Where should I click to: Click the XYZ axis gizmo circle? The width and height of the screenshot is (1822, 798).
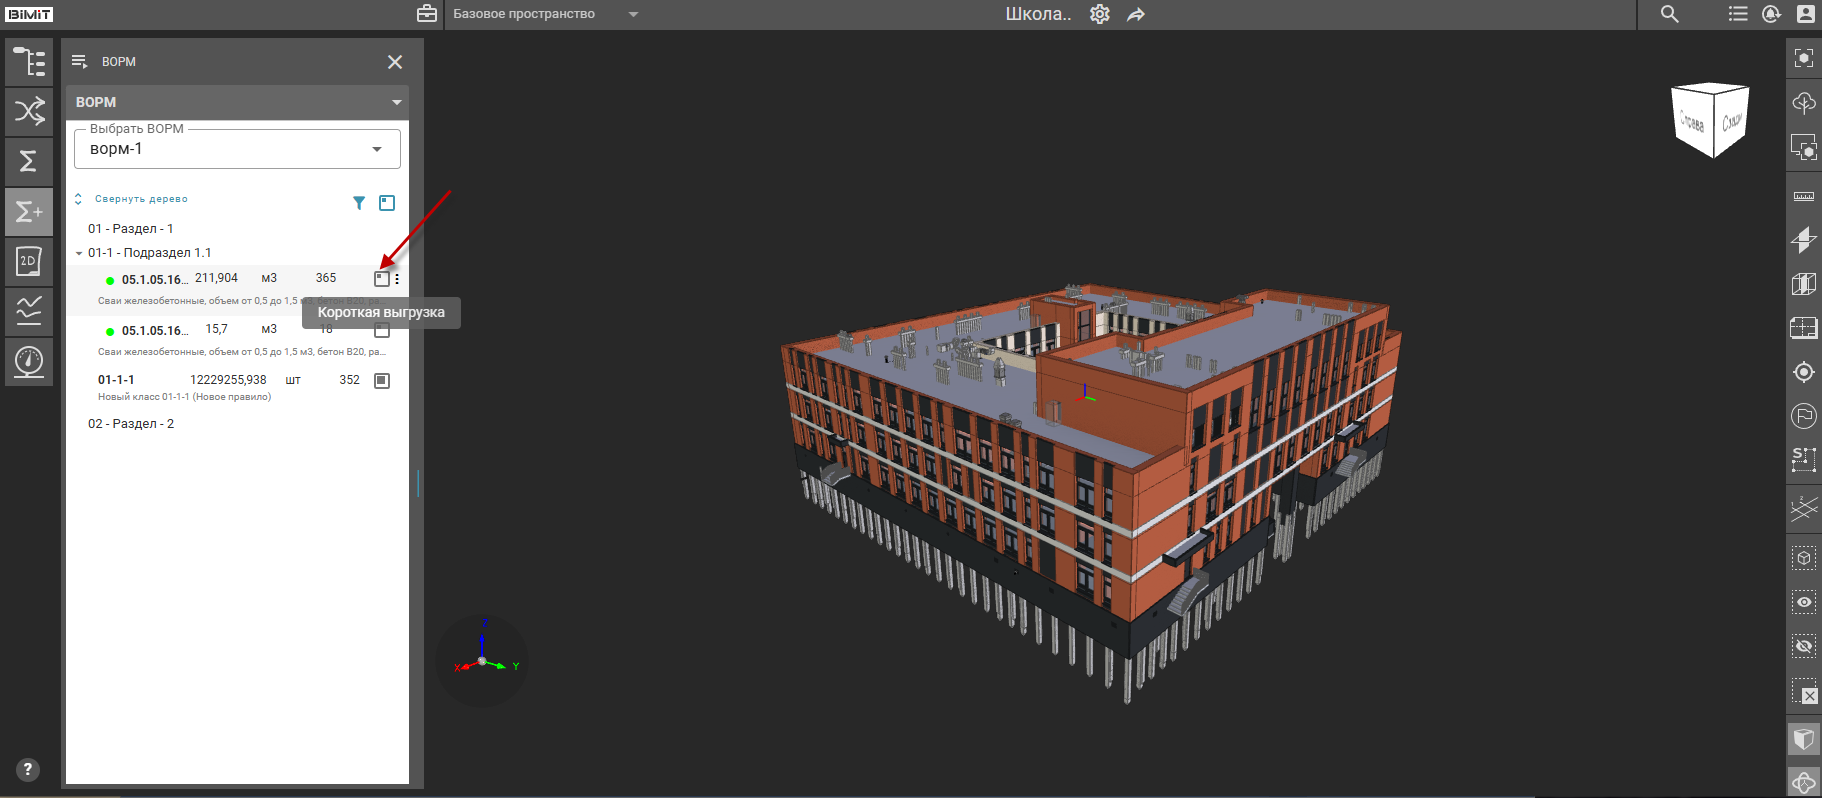(x=482, y=661)
